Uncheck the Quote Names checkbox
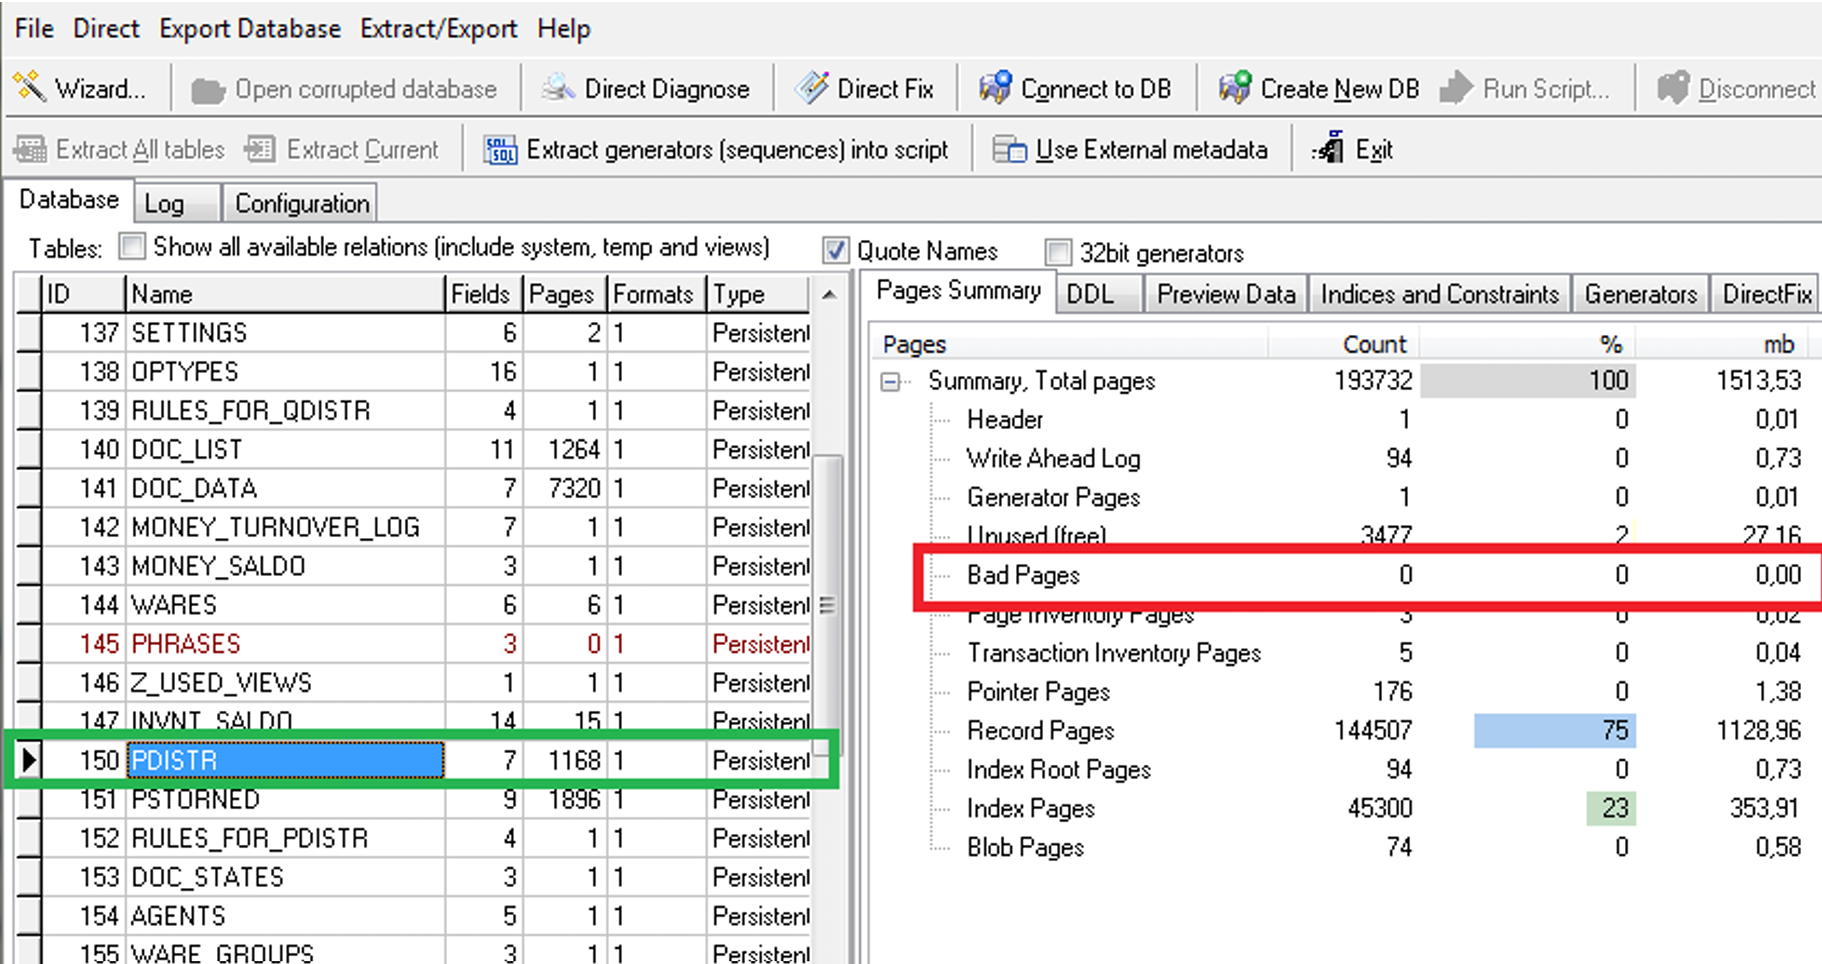This screenshot has width=1822, height=964. click(836, 250)
